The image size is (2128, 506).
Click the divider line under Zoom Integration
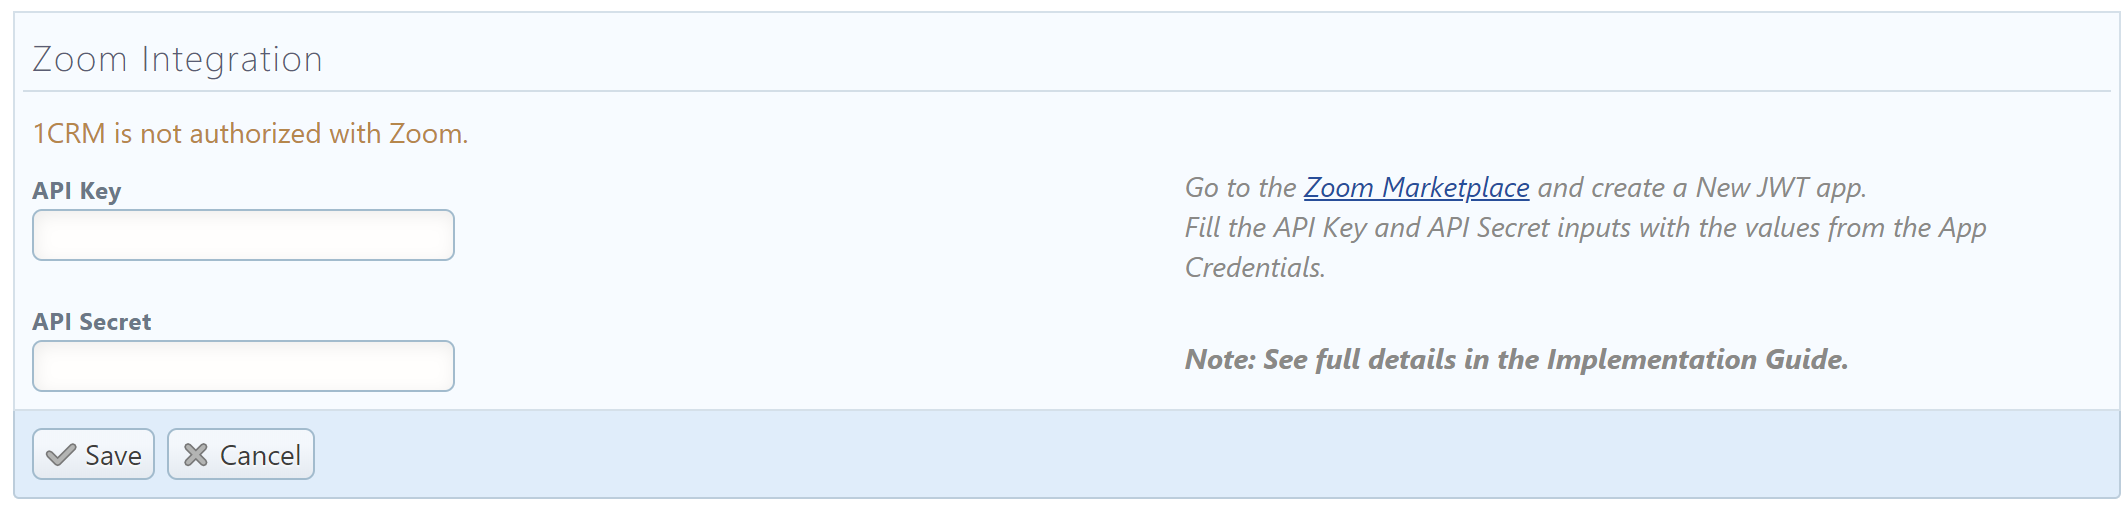1066,91
